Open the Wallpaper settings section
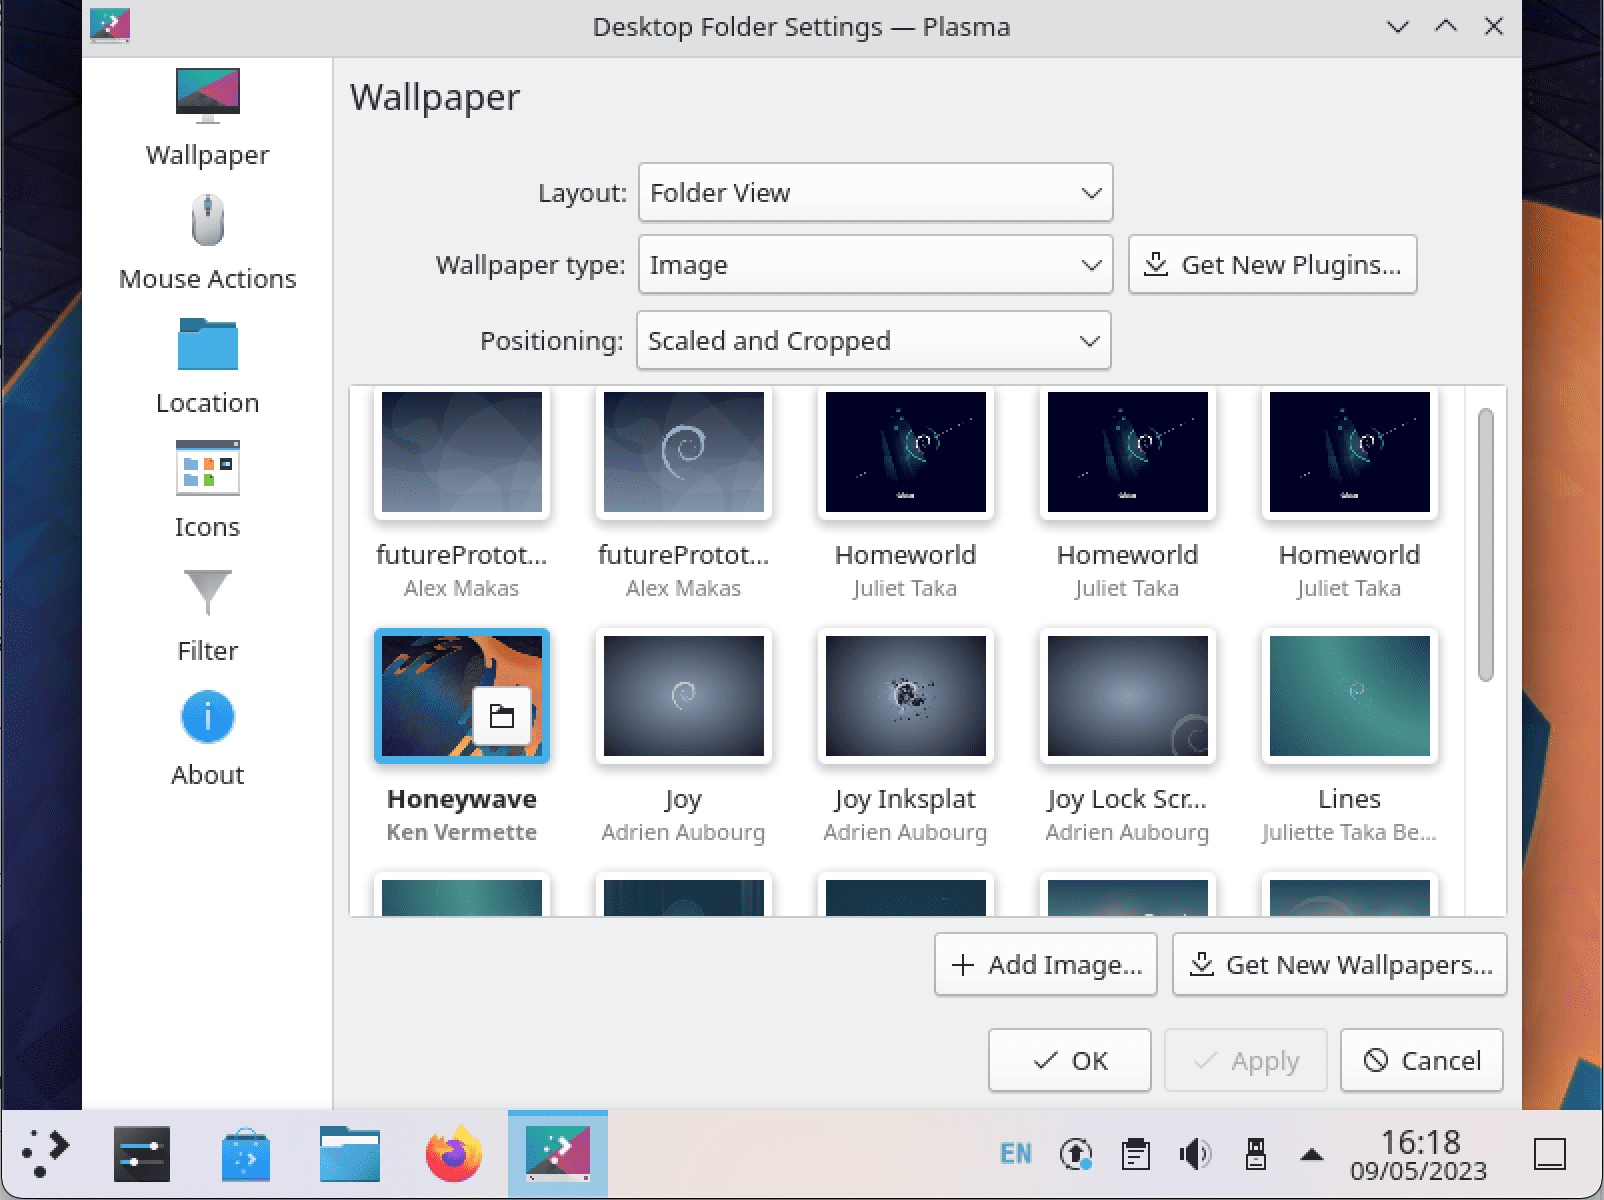This screenshot has height=1200, width=1604. tap(207, 118)
